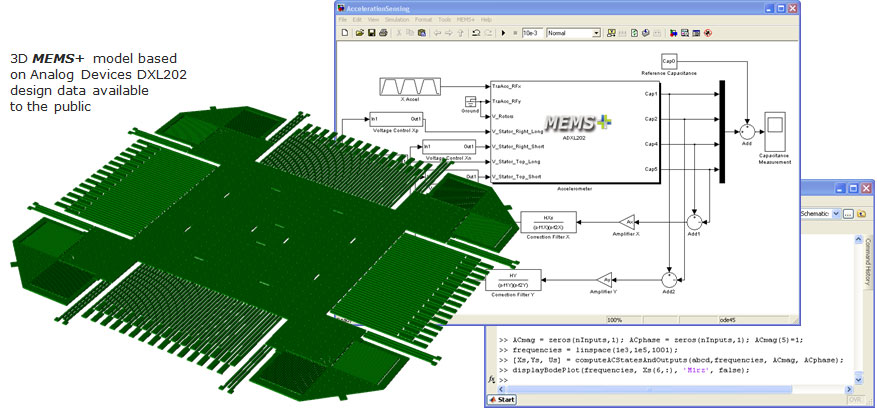Click the Paste clipboard icon
Viewport: 877px width, 408px height.
[422, 33]
